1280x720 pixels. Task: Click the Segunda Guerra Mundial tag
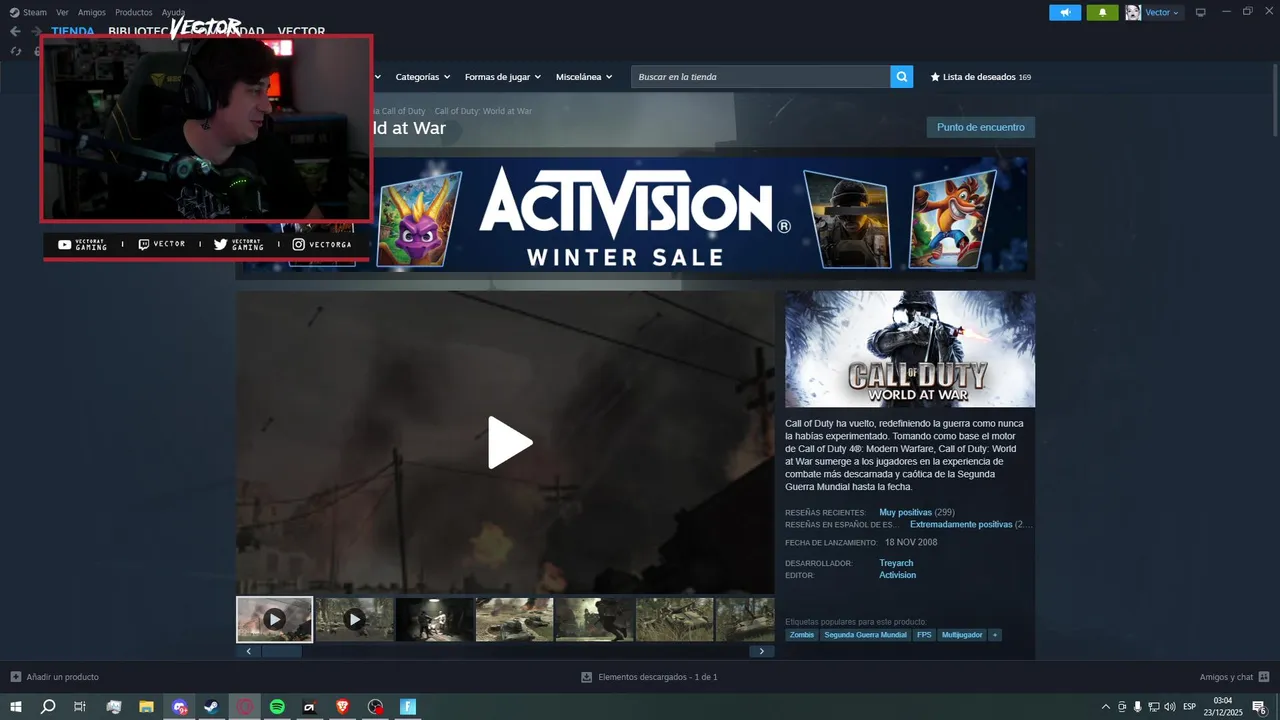click(x=865, y=635)
